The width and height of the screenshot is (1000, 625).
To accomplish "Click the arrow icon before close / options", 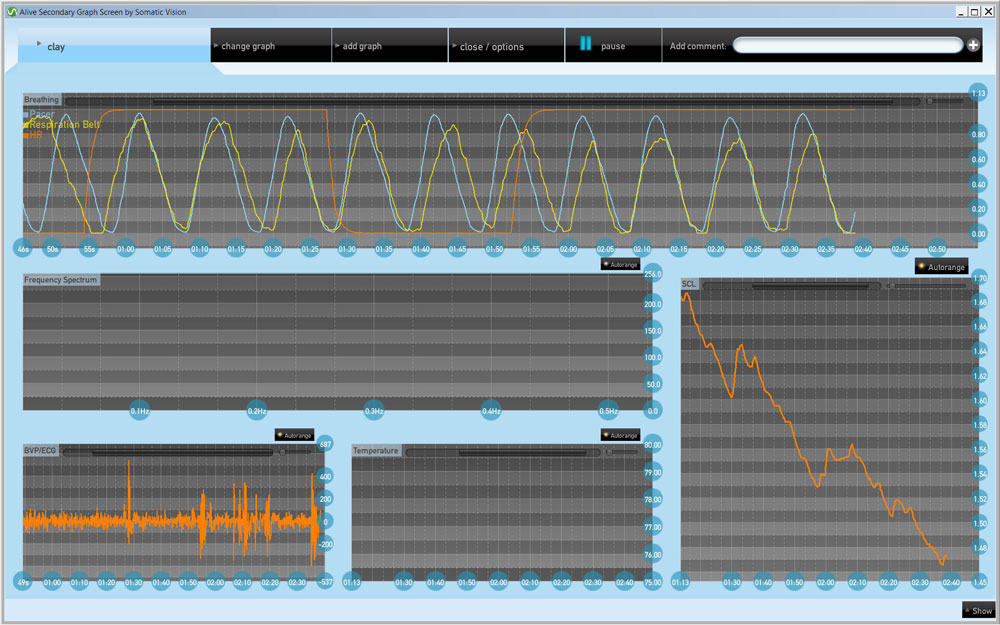I will pyautogui.click(x=454, y=45).
